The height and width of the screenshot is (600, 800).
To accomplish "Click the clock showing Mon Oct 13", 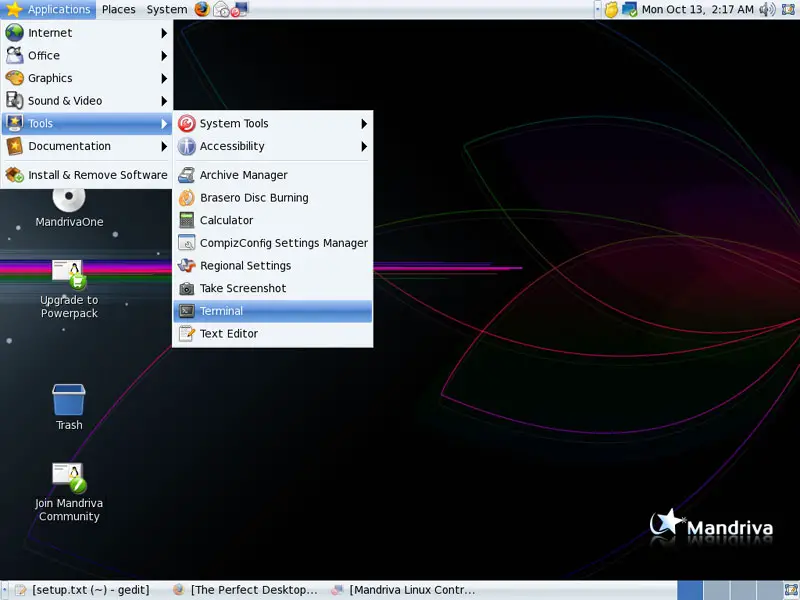I will pos(697,9).
